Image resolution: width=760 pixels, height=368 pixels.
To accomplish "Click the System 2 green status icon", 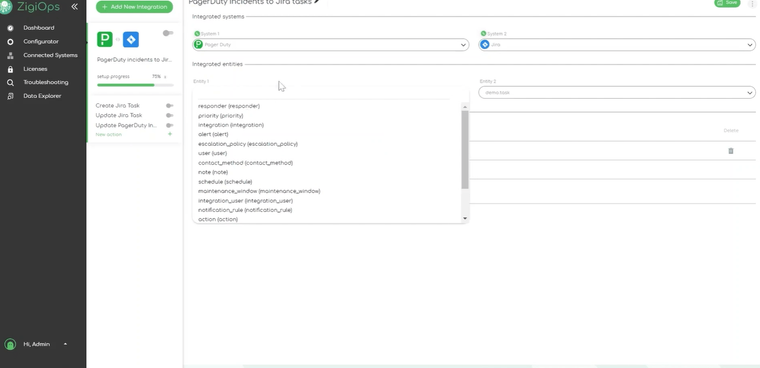I will (483, 33).
